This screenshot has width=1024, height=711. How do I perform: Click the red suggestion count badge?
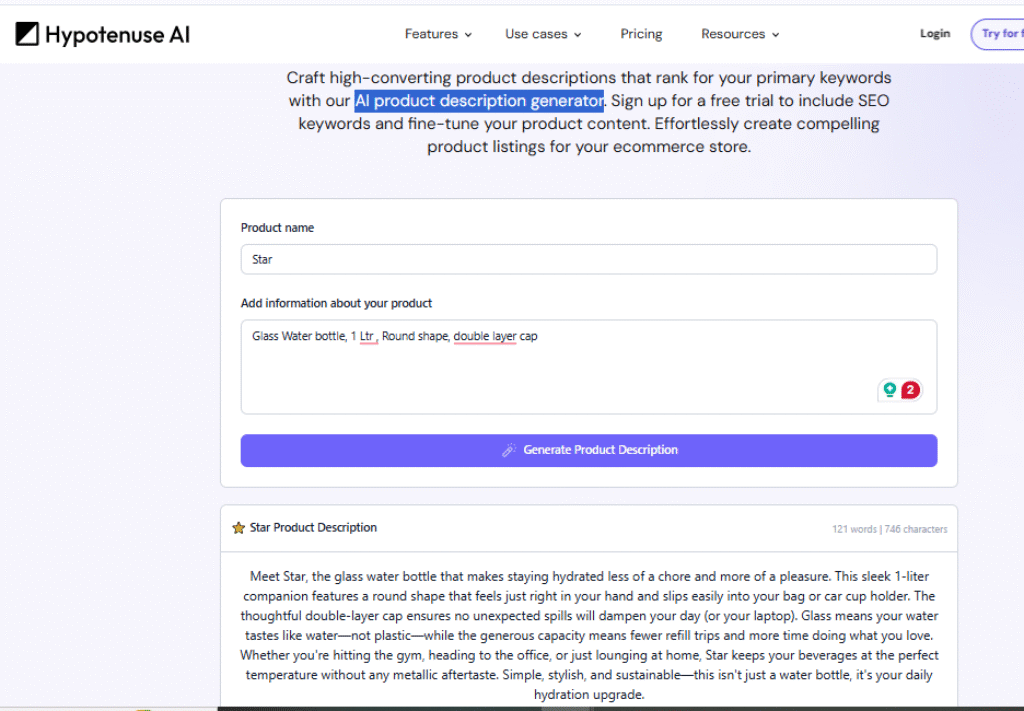pyautogui.click(x=910, y=390)
